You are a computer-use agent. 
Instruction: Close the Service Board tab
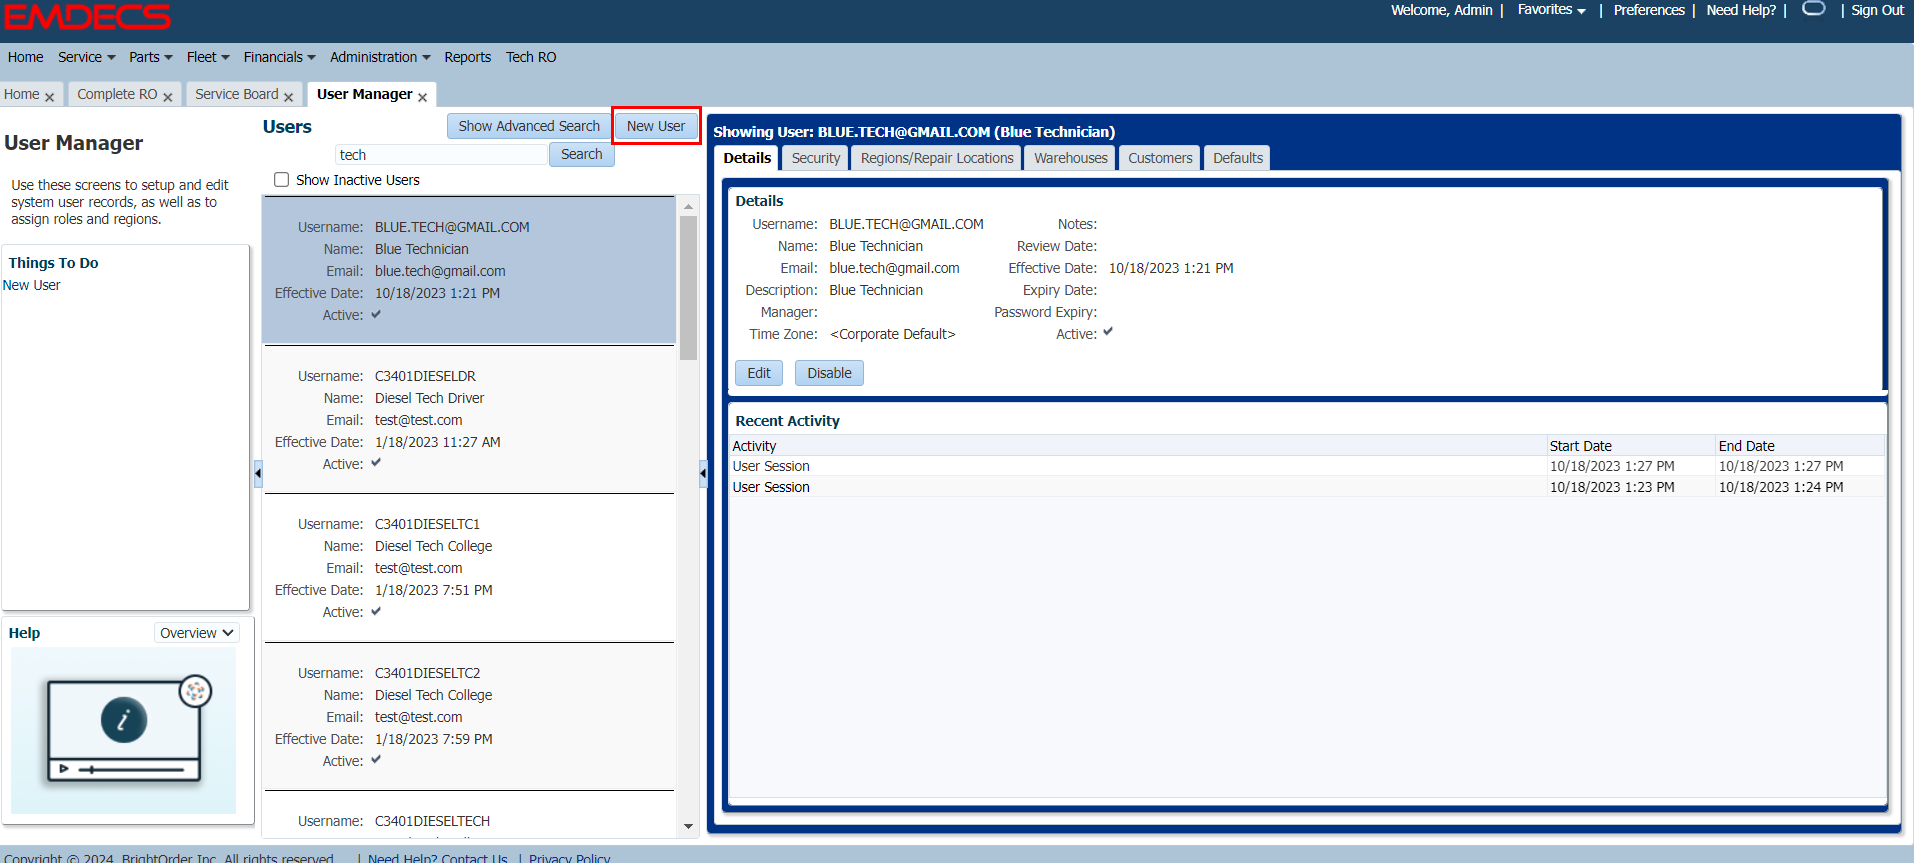(x=289, y=97)
